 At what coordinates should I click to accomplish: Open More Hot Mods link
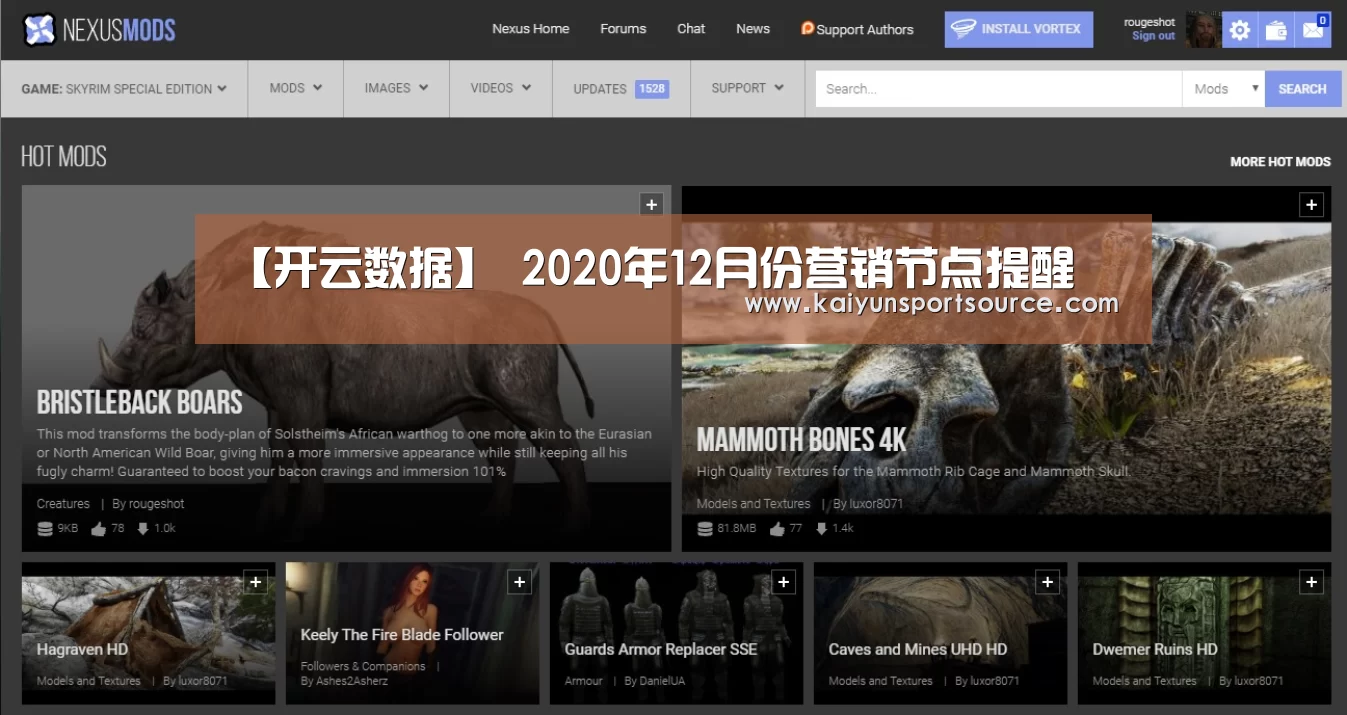(1280, 161)
